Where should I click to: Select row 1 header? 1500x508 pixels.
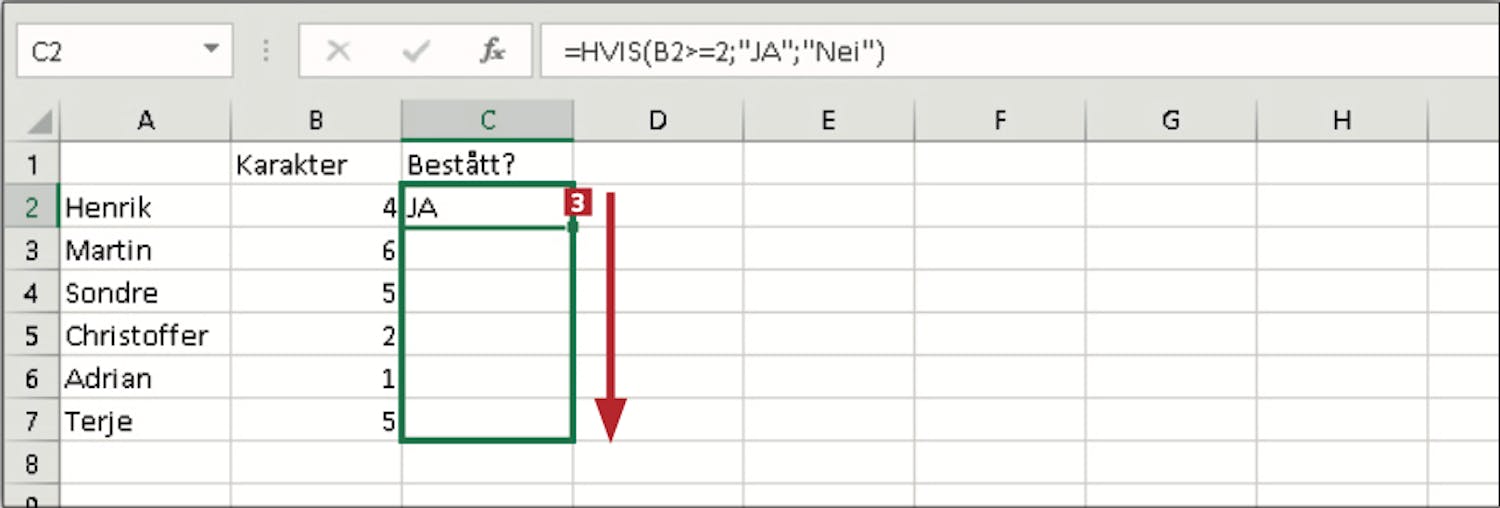30,165
